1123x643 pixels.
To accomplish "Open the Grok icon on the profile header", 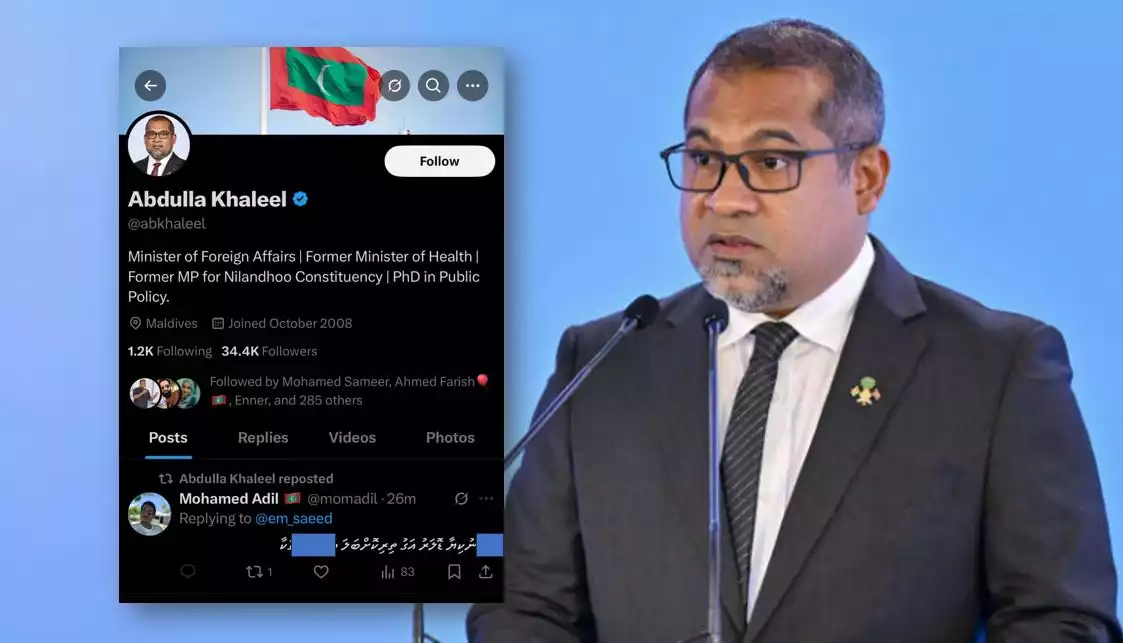I will click(x=395, y=86).
